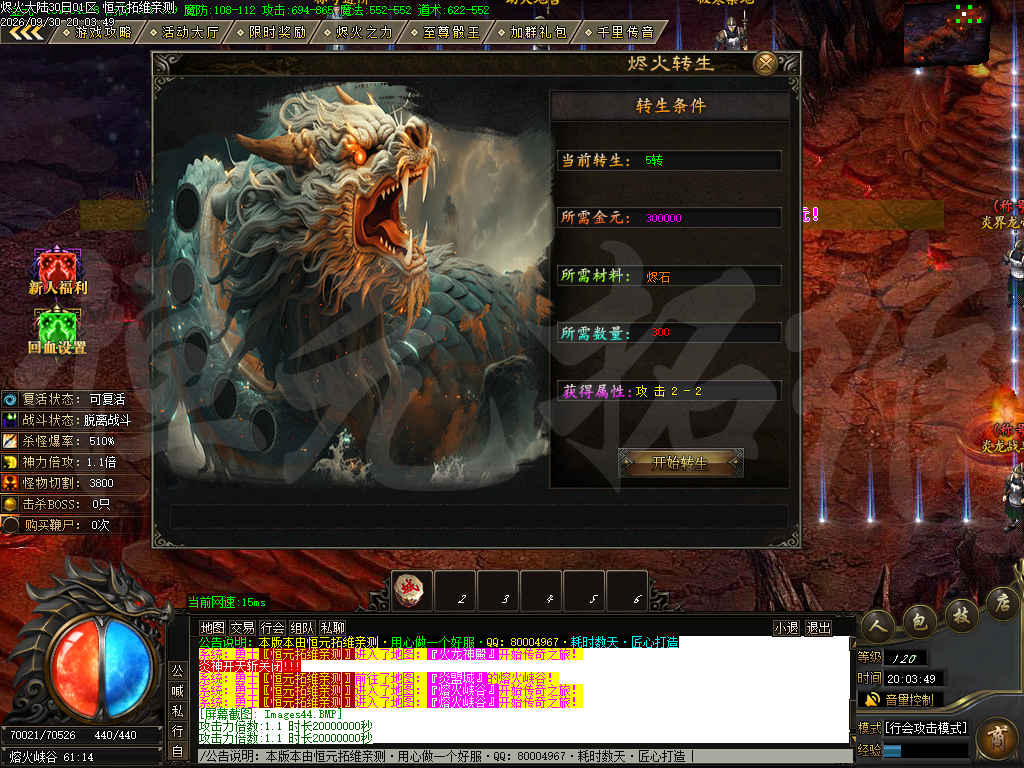
Task: Click the 开始转生 start rebirth button
Action: coord(680,462)
